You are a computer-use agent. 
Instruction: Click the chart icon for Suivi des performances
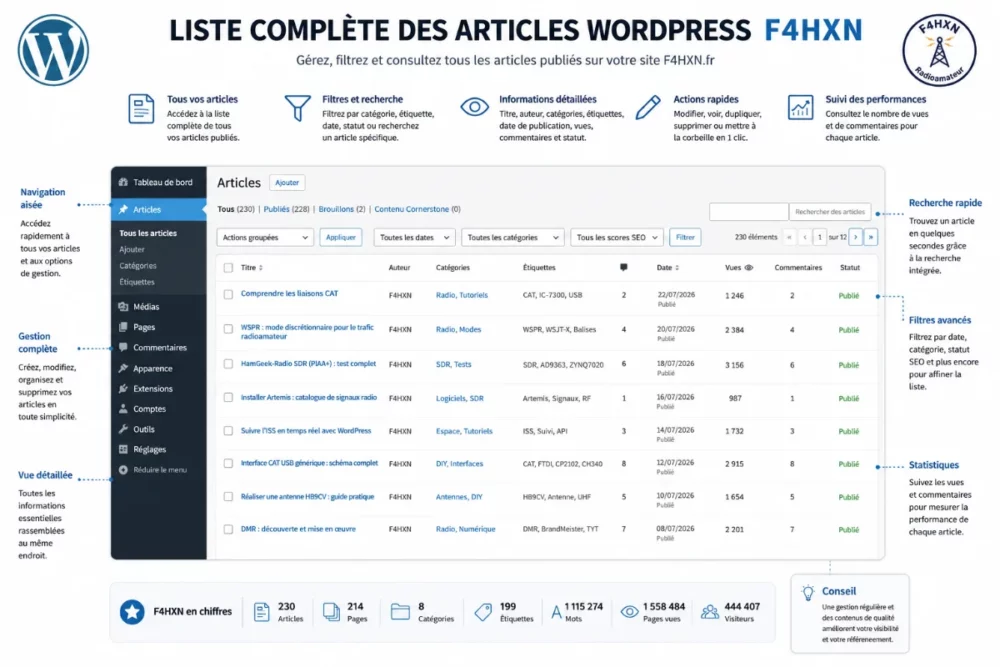tap(800, 107)
